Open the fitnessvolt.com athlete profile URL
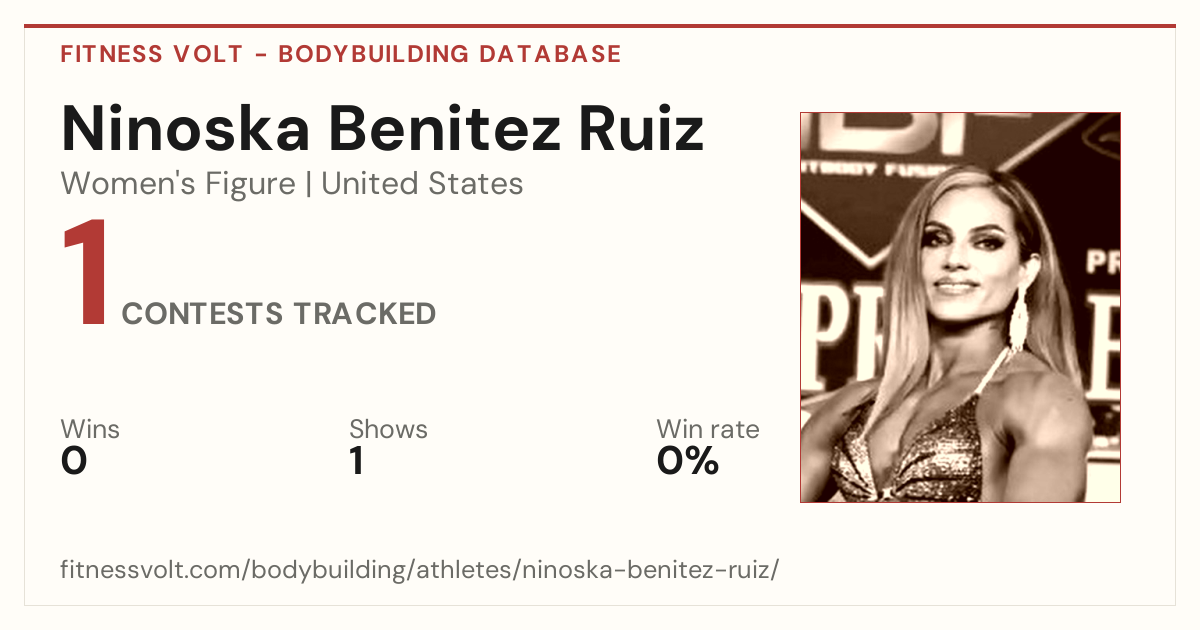1200x630 pixels. (420, 571)
